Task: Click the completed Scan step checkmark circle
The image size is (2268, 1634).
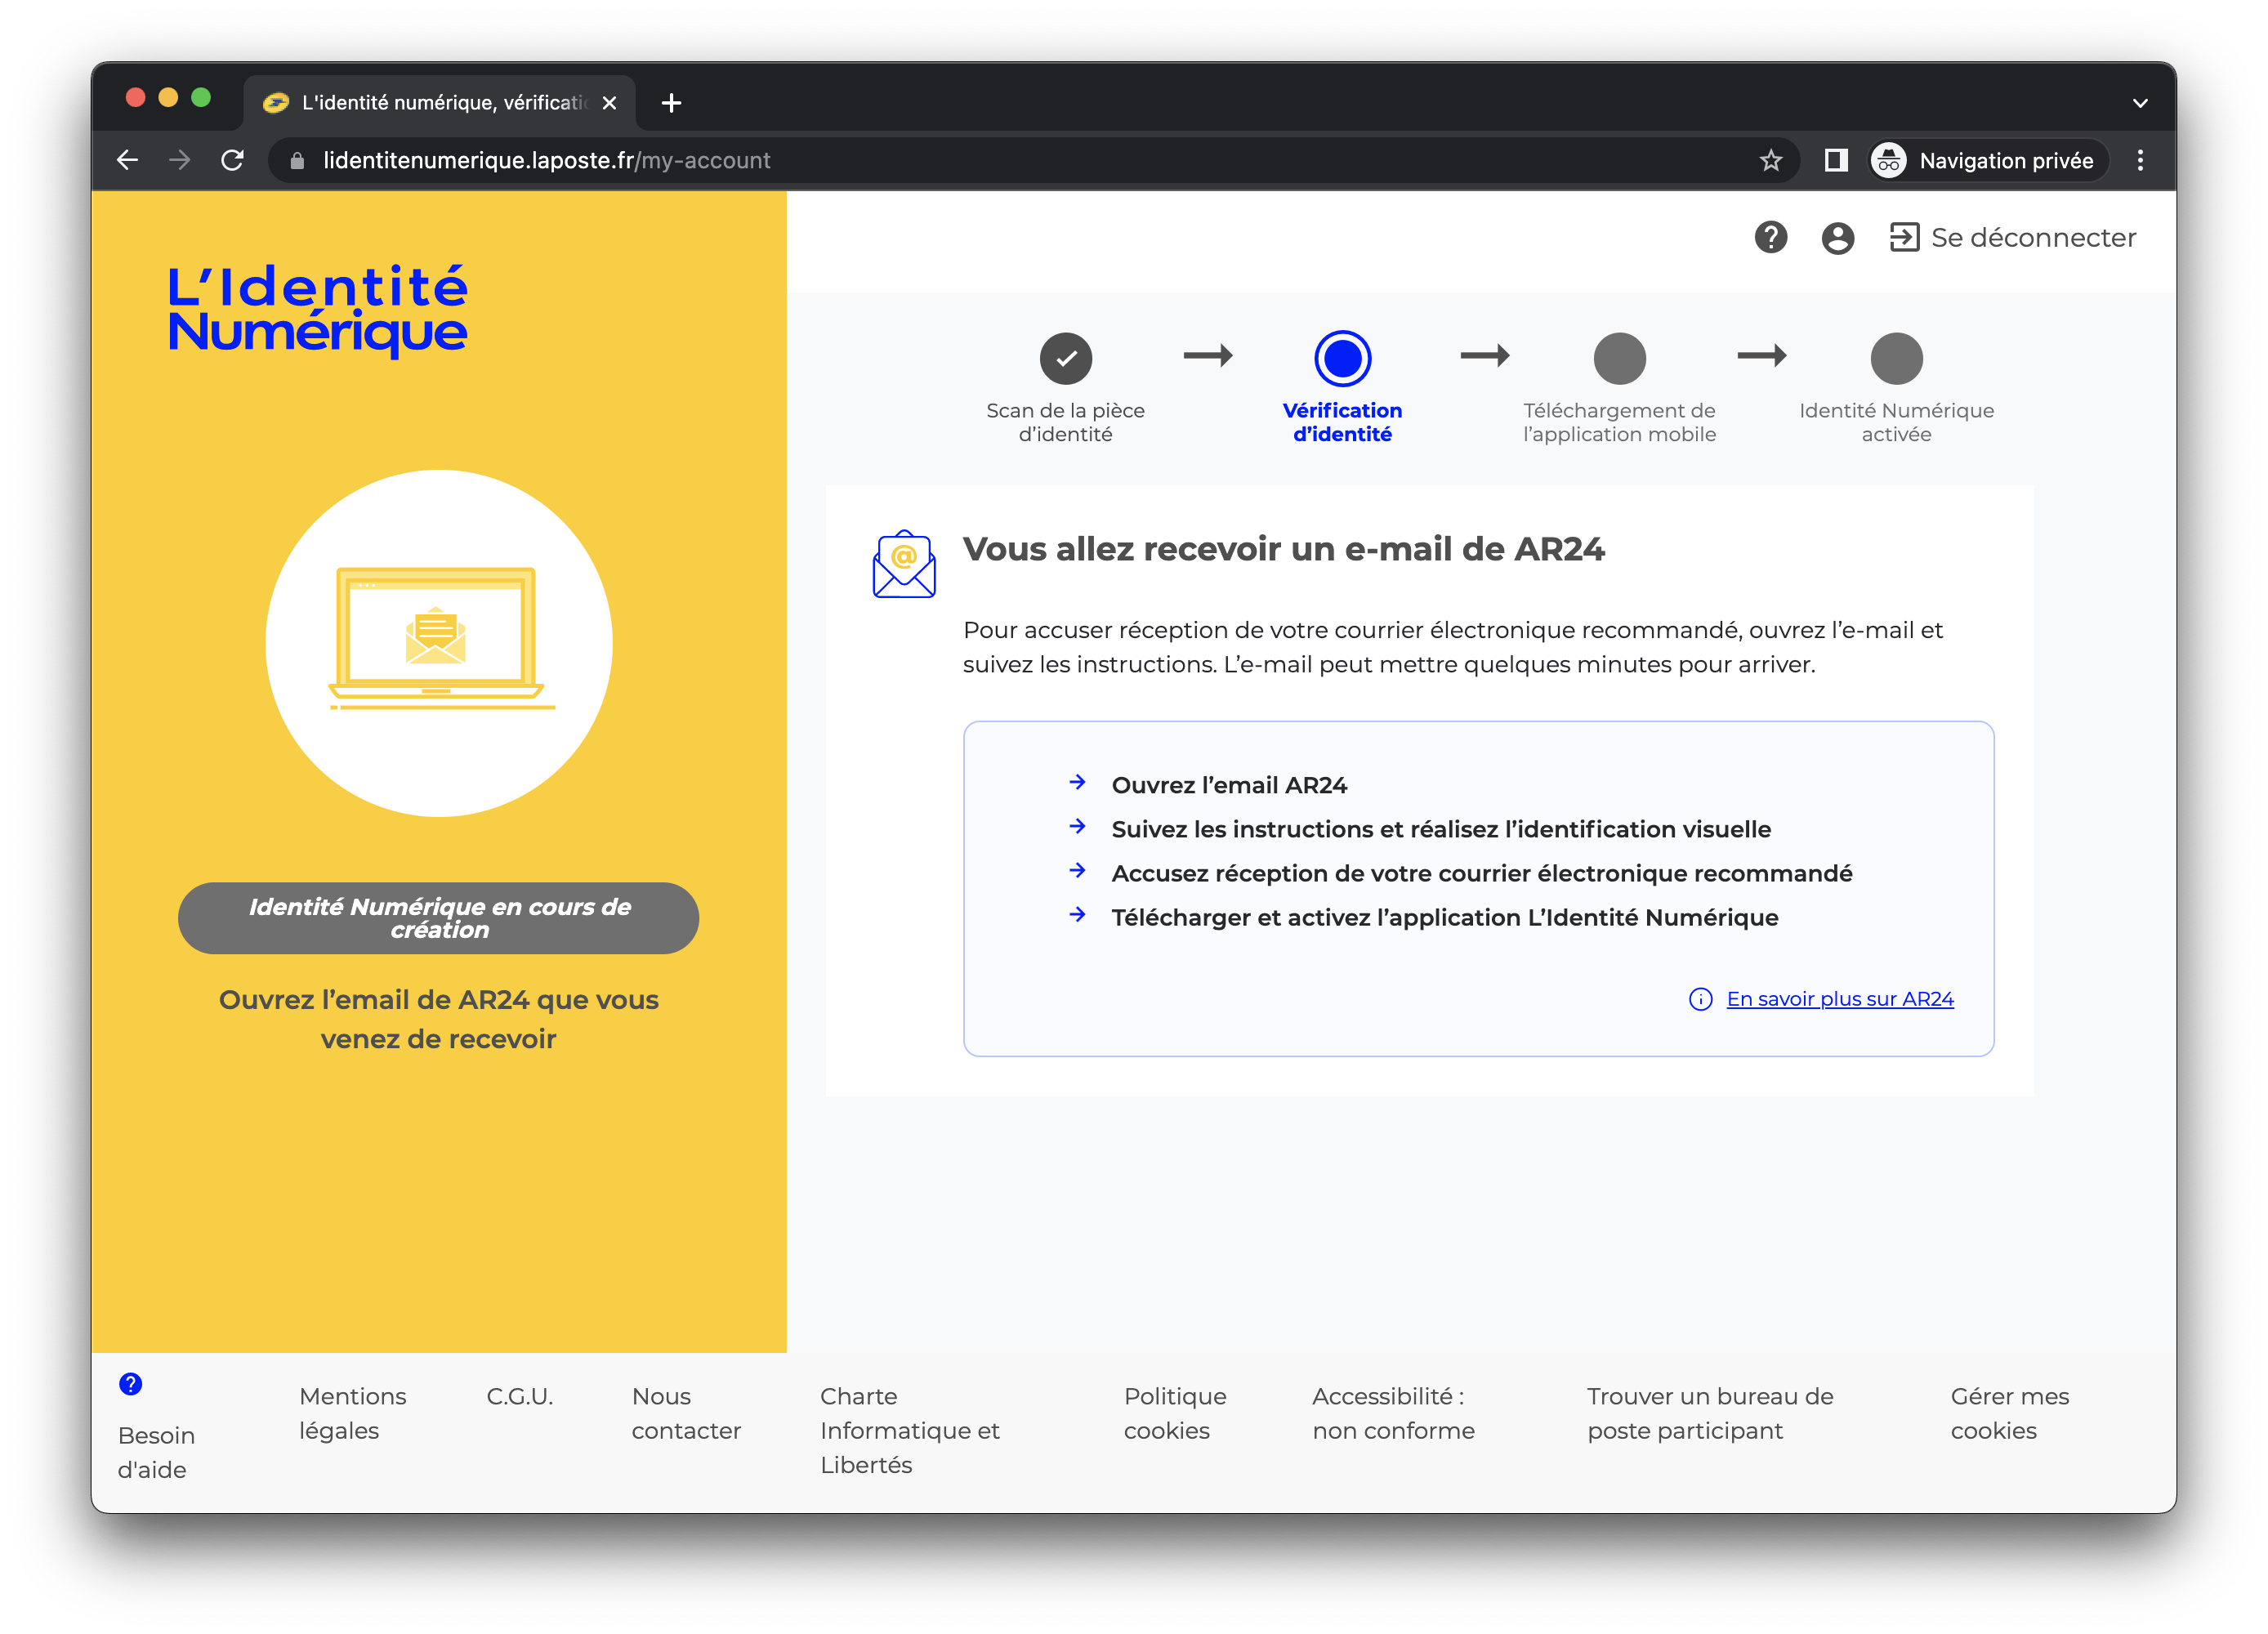Action: tap(1066, 358)
